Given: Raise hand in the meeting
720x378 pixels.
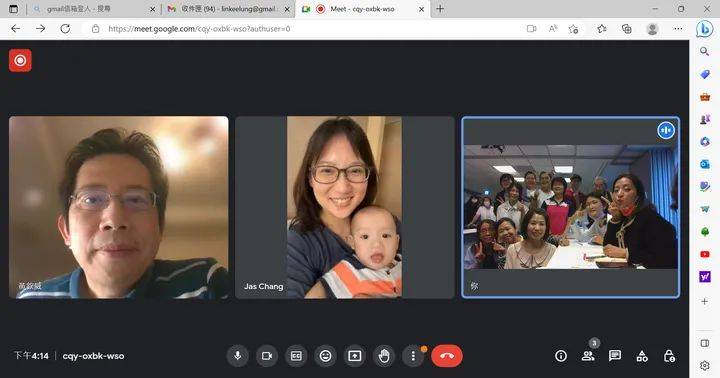Looking at the screenshot, I should coord(384,356).
